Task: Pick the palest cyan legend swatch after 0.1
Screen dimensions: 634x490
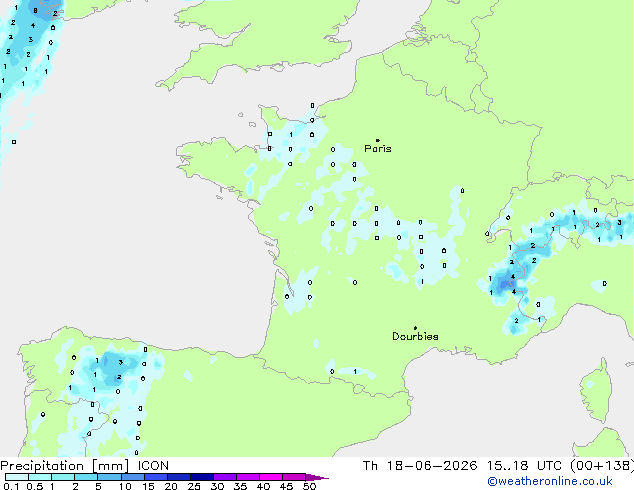Action: [17, 477]
